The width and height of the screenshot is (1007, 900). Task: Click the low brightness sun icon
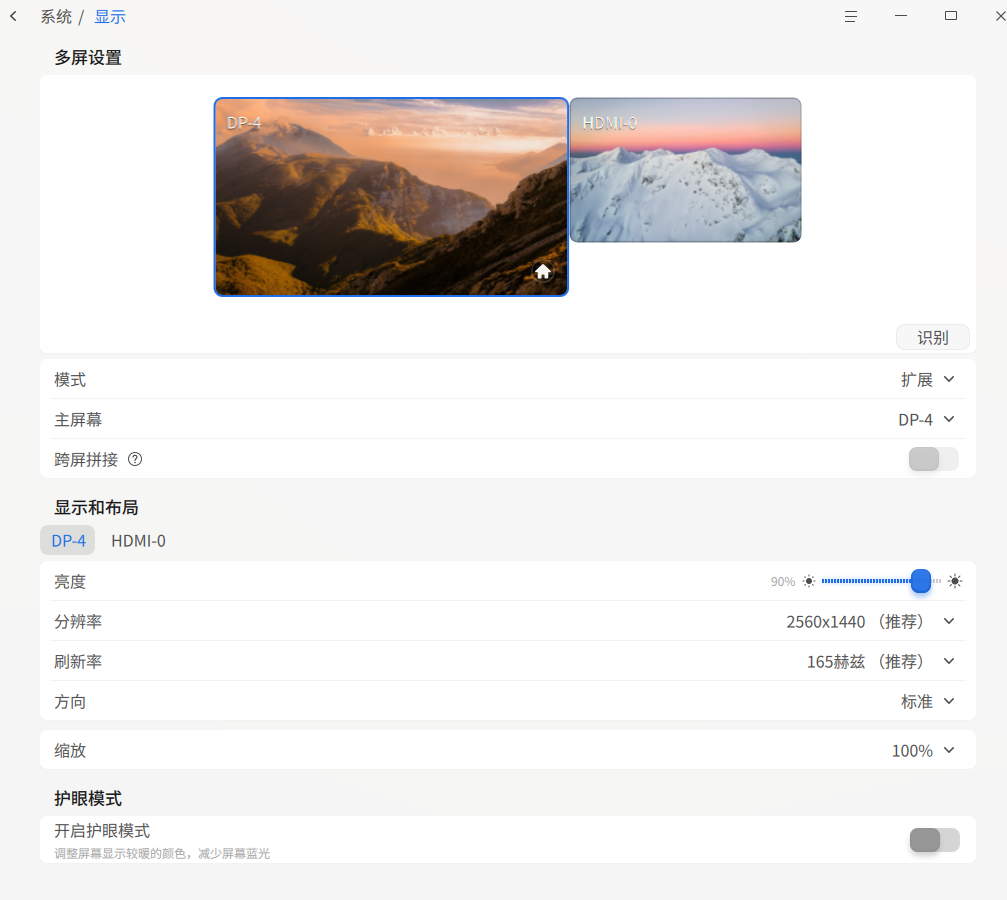click(x=809, y=581)
